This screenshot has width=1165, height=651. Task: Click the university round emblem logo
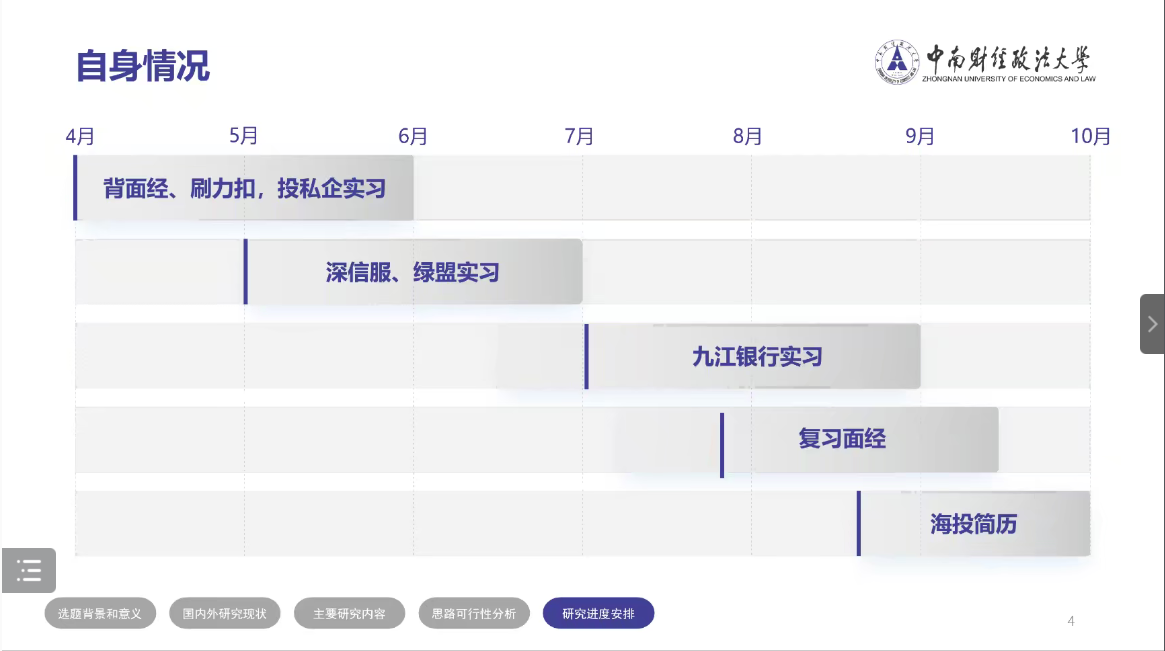click(897, 62)
